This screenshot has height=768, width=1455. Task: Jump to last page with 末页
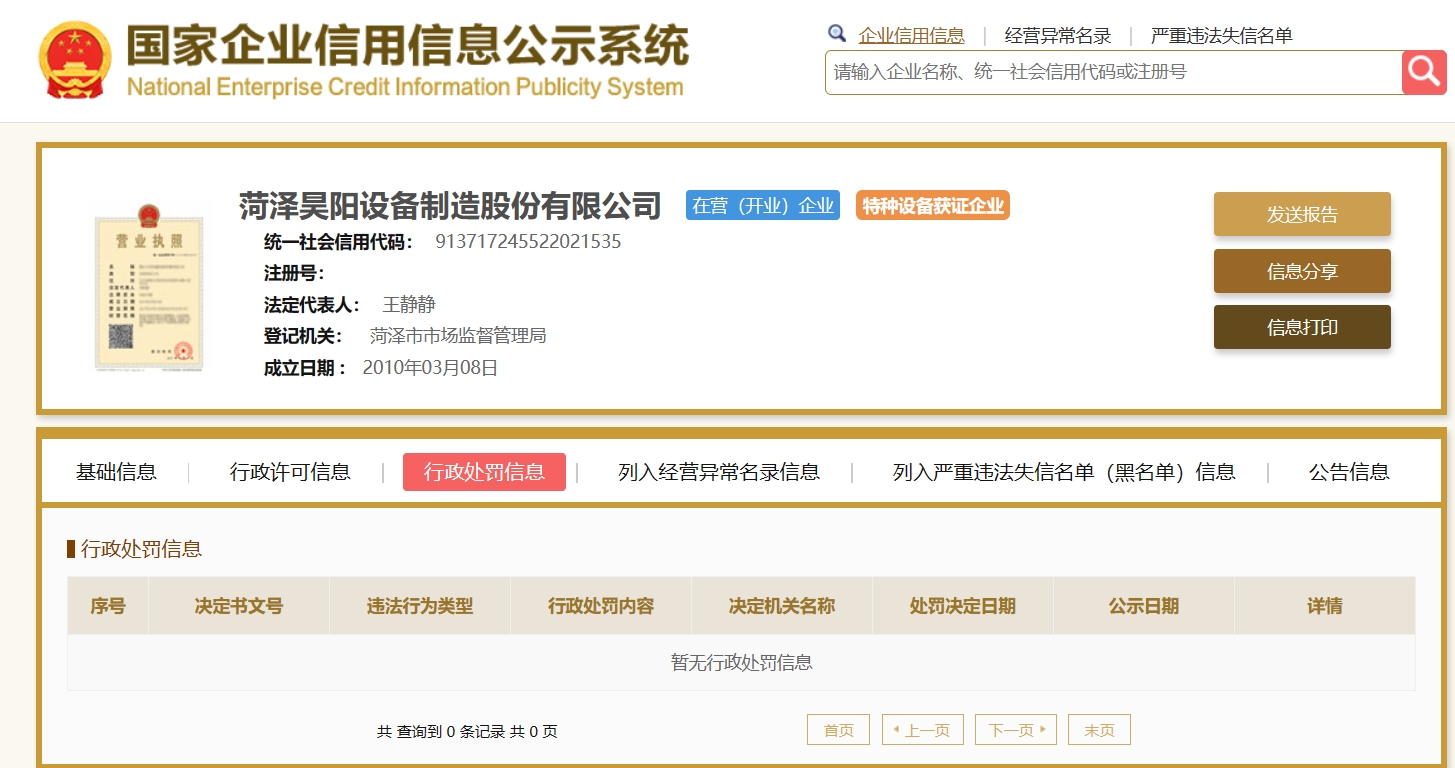click(x=1099, y=730)
